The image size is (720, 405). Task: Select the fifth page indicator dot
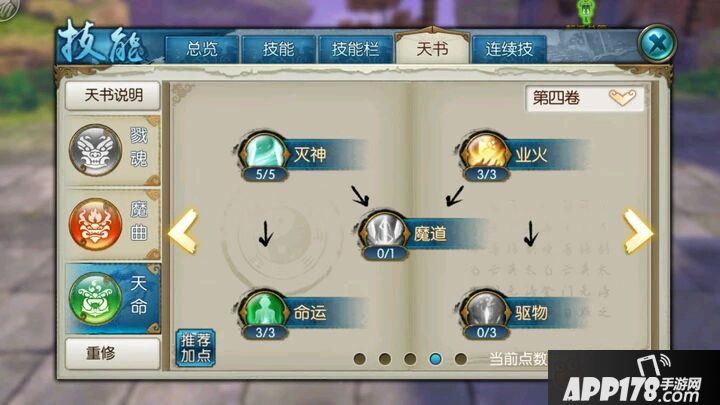pyautogui.click(x=461, y=359)
